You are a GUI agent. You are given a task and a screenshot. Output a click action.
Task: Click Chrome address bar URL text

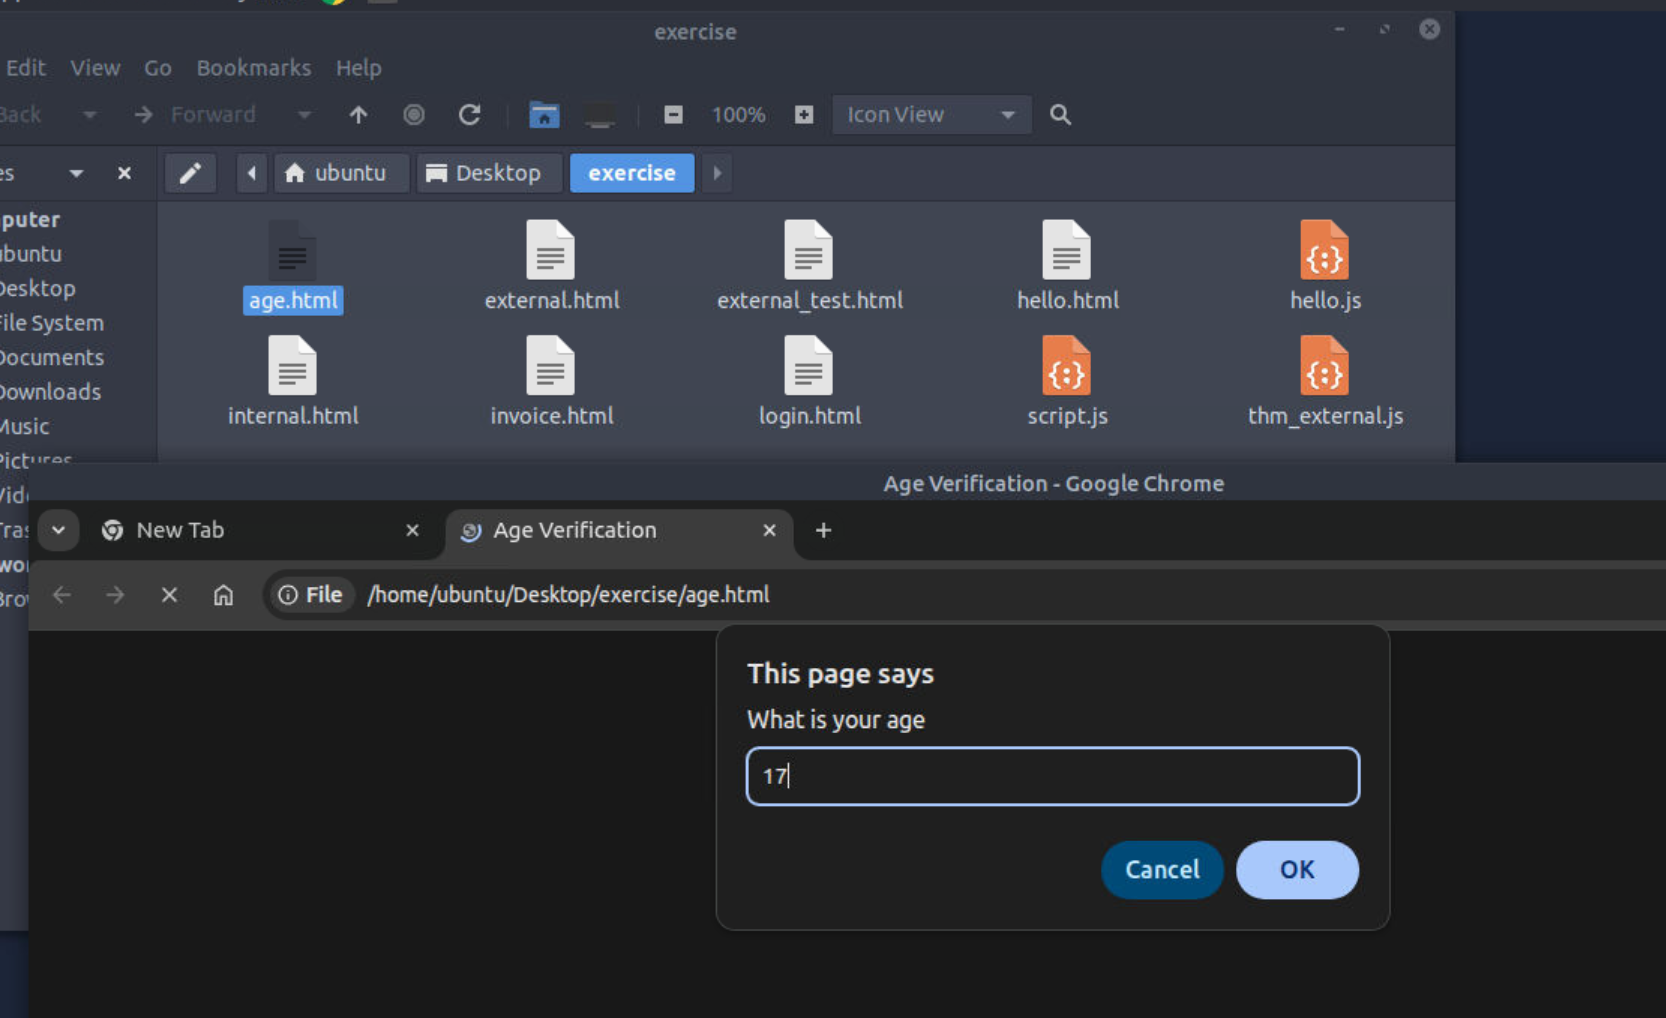click(568, 595)
